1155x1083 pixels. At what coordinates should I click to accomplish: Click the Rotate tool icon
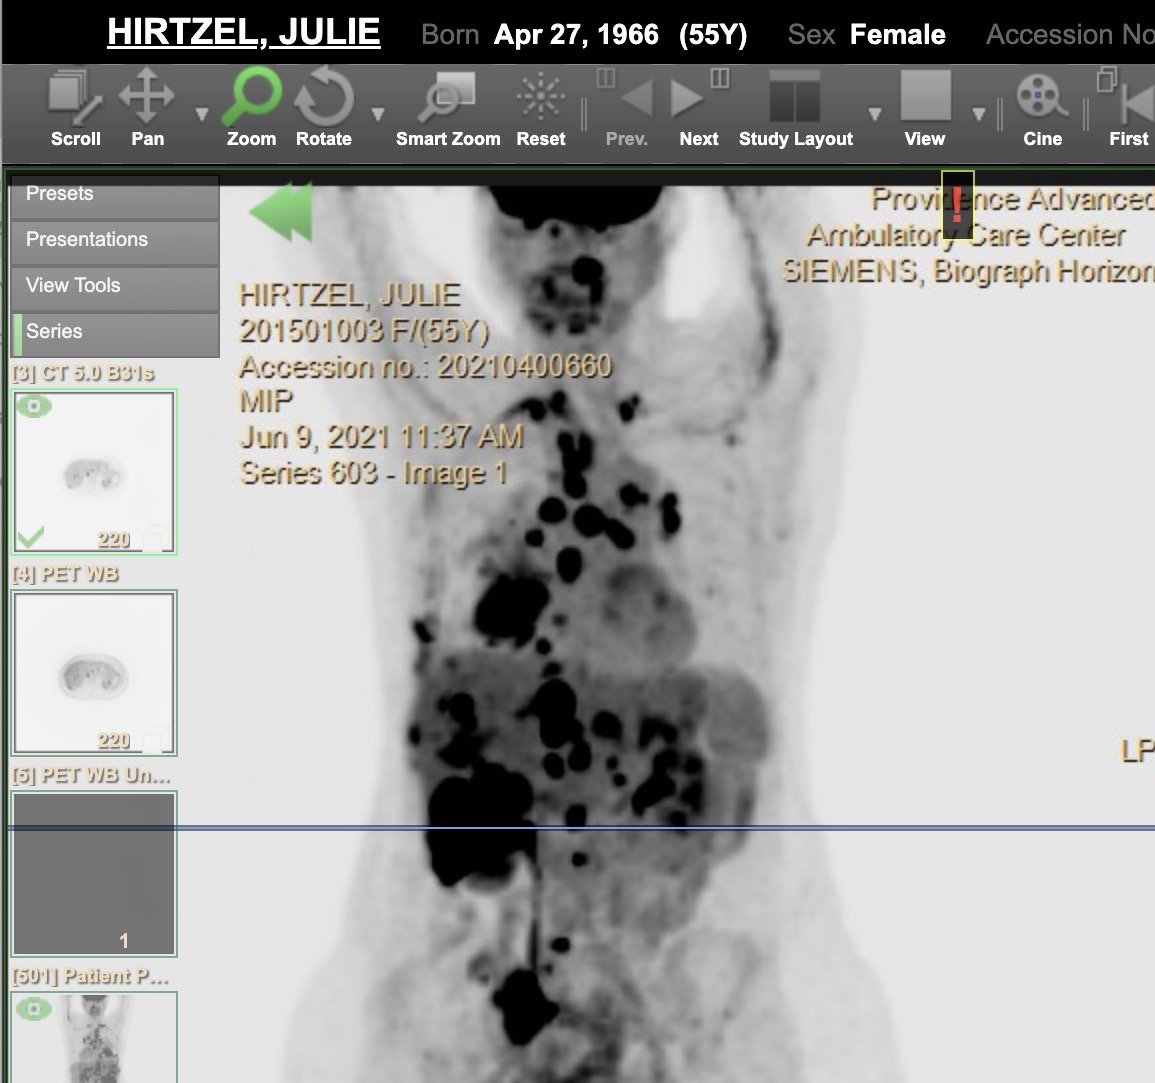(323, 110)
